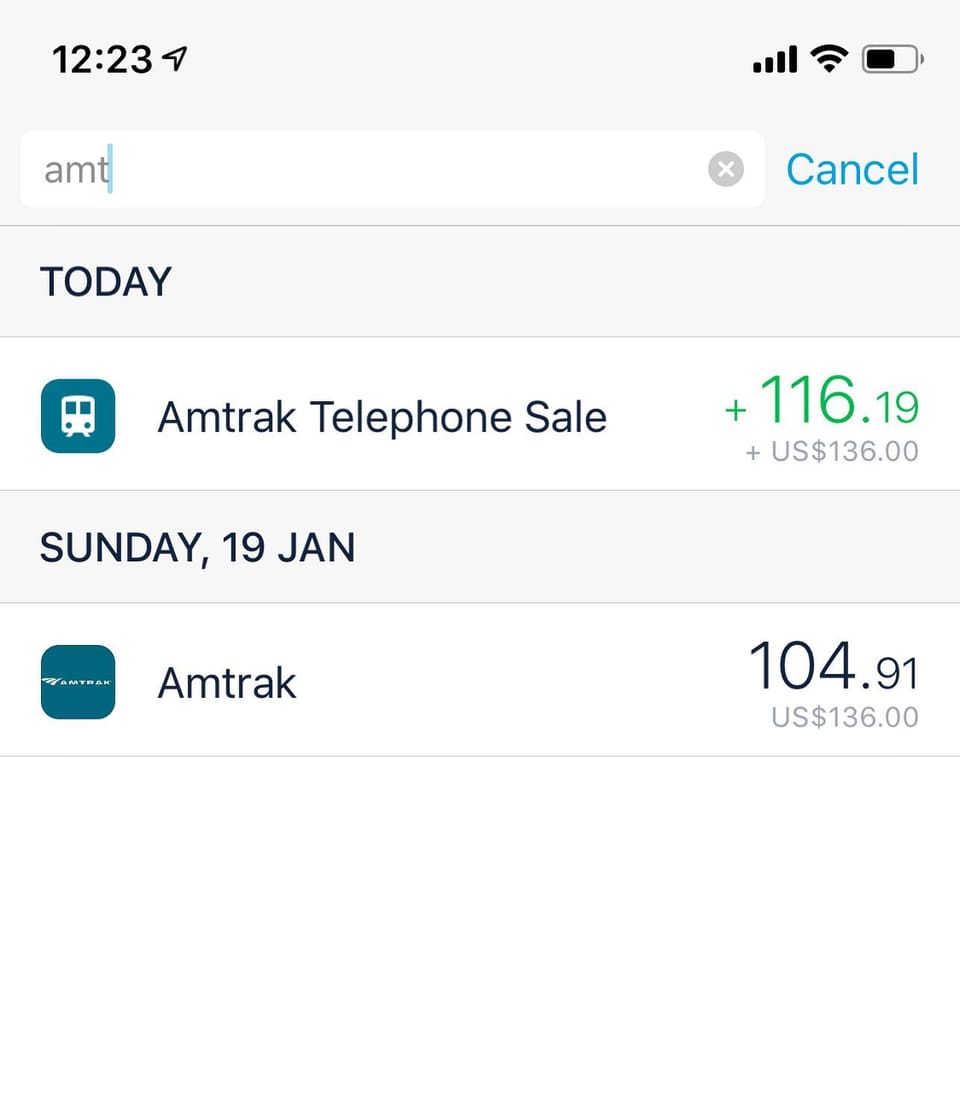Open the Amtrak Telephone Sale transaction

pos(382,416)
